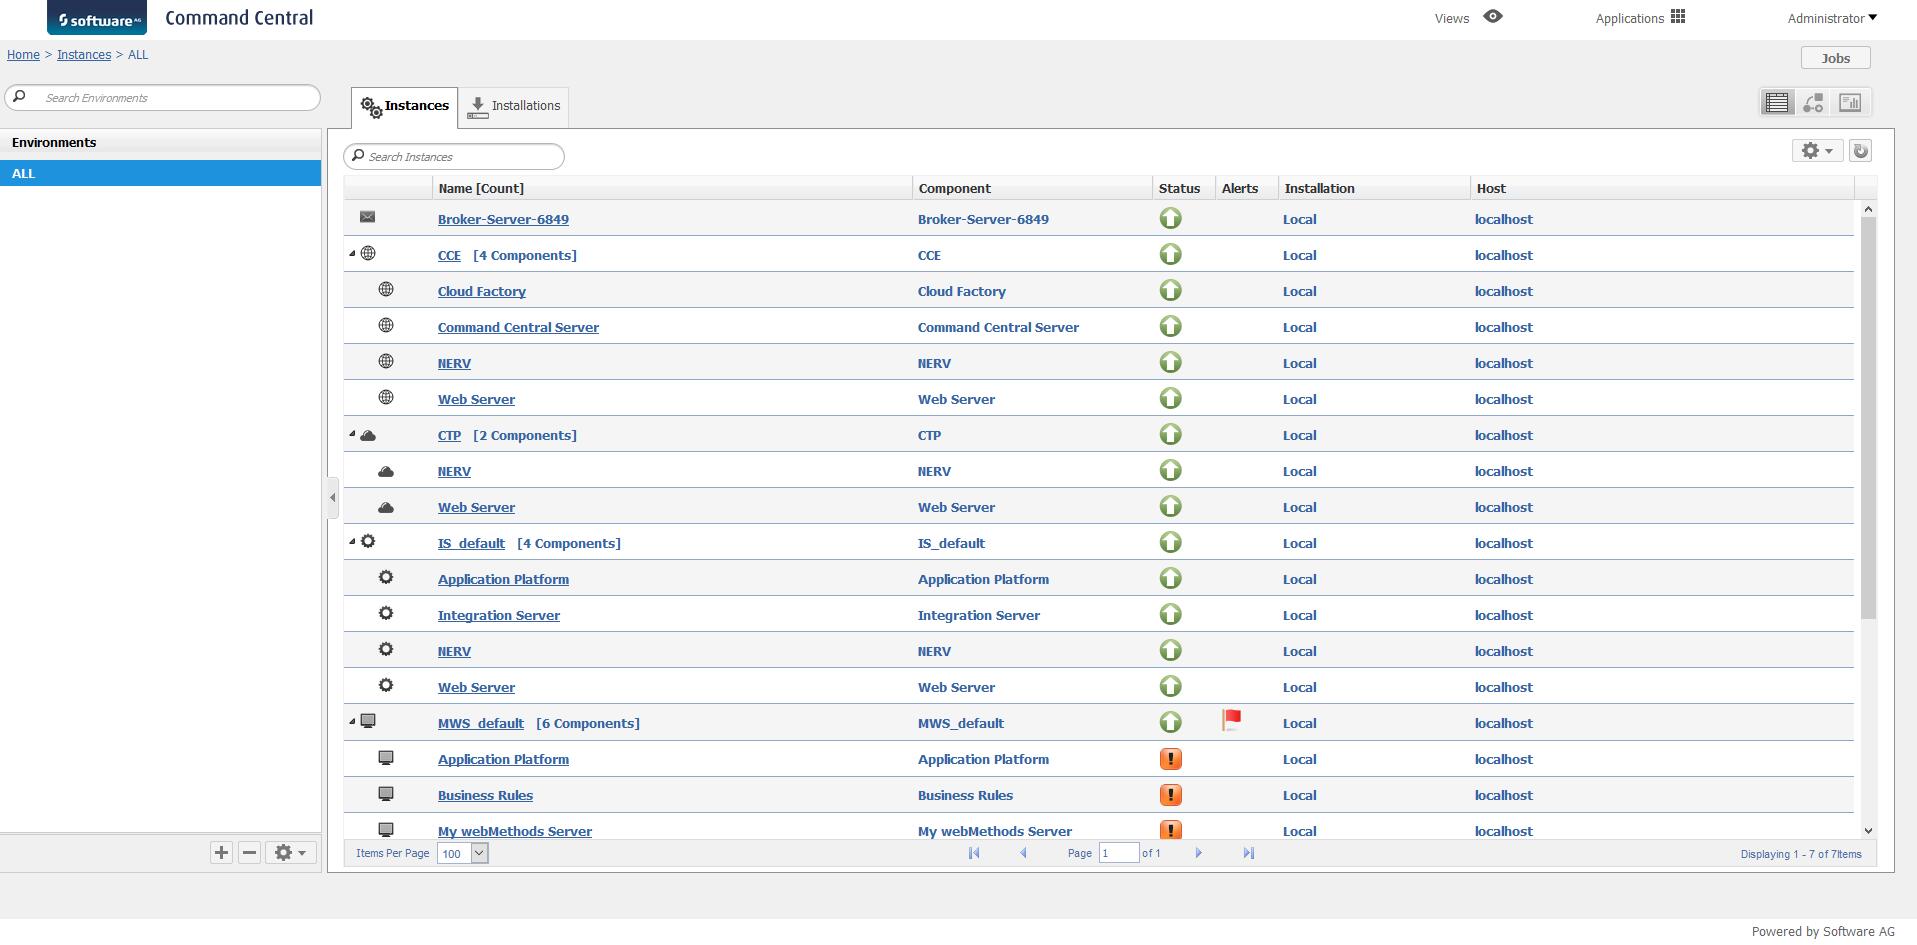Collapse the CCE instance group
Screen dimensions: 1917x945
point(352,254)
